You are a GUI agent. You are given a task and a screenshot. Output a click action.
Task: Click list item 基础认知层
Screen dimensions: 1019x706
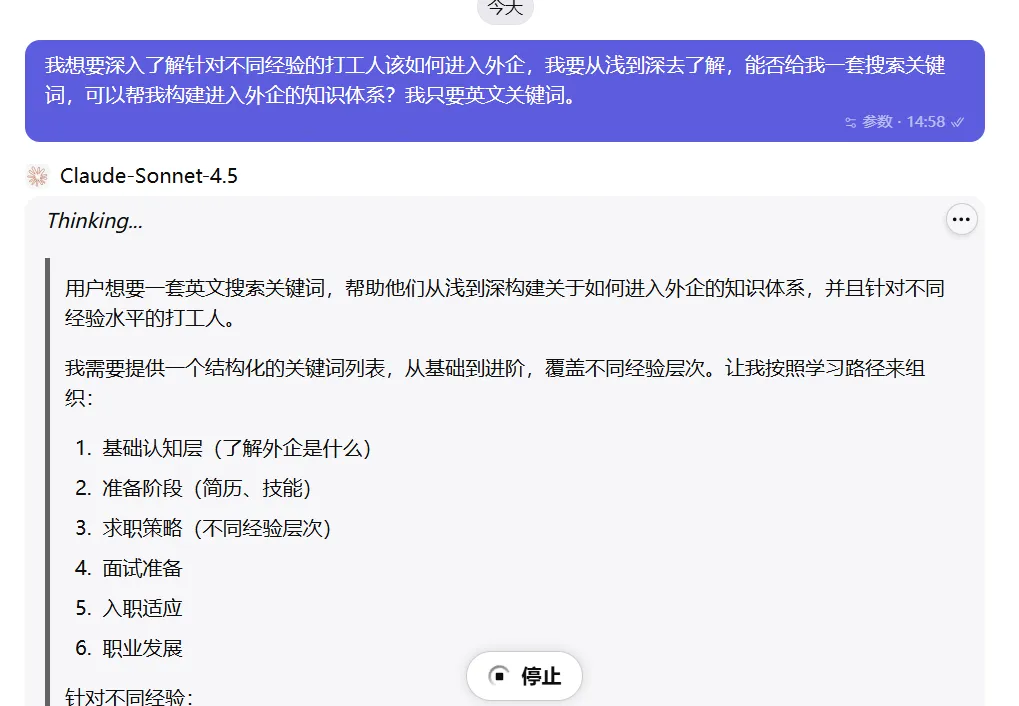point(236,448)
